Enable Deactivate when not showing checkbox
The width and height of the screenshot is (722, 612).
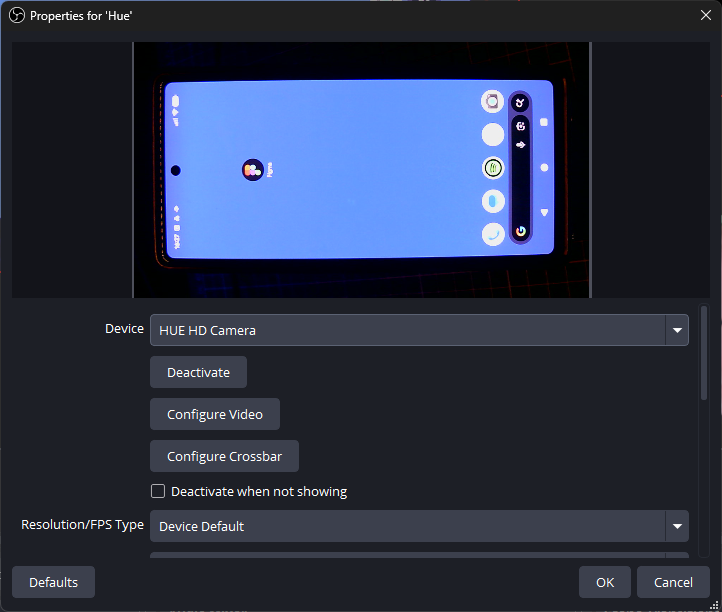(x=158, y=491)
